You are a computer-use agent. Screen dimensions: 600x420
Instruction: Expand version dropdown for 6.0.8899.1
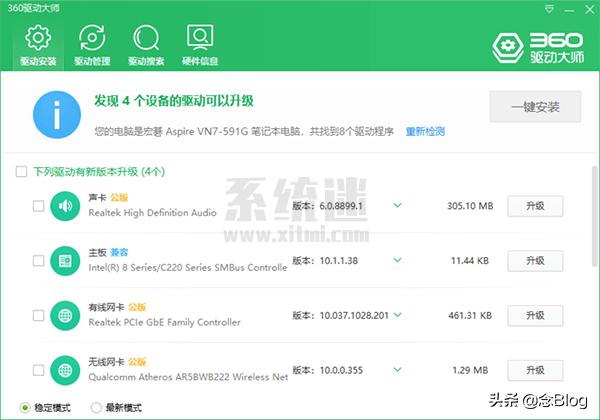[398, 206]
